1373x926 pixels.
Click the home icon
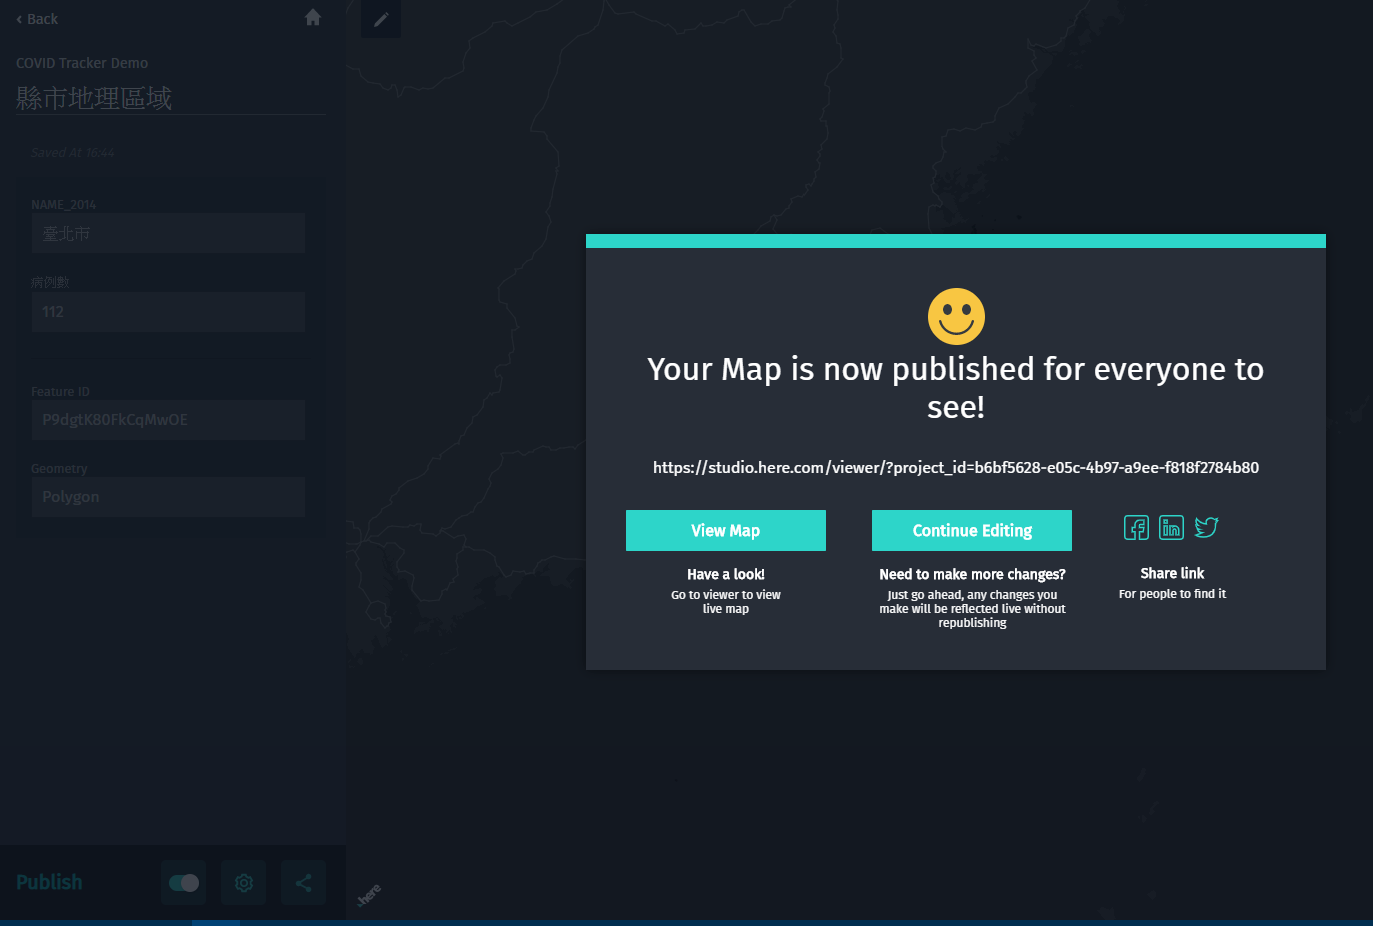pyautogui.click(x=313, y=17)
